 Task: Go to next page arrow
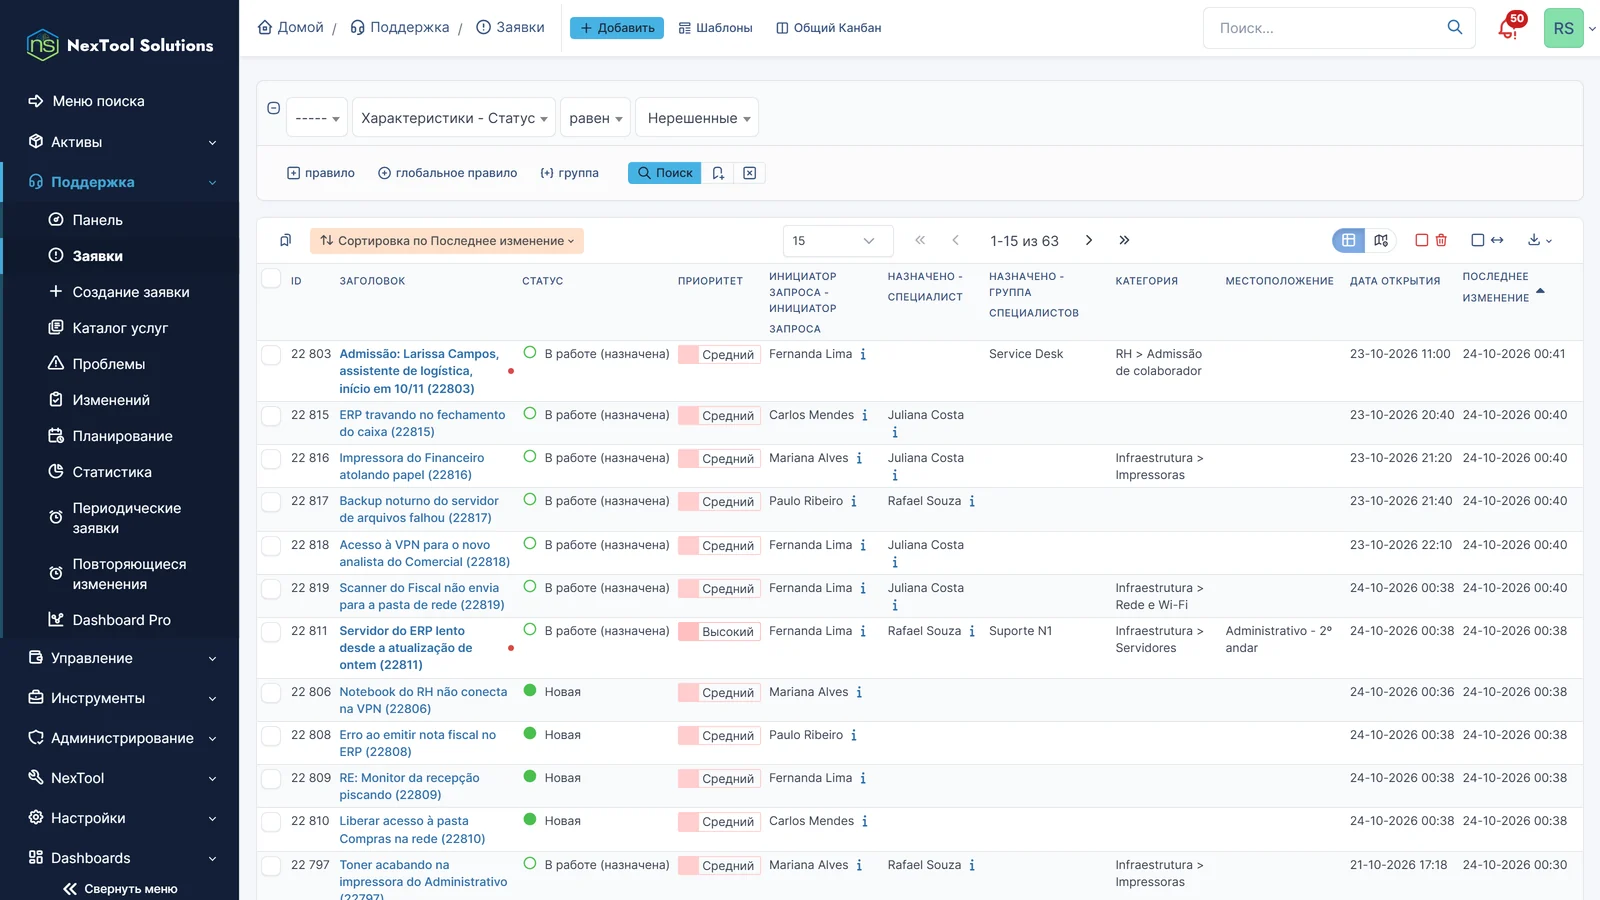coord(1089,240)
